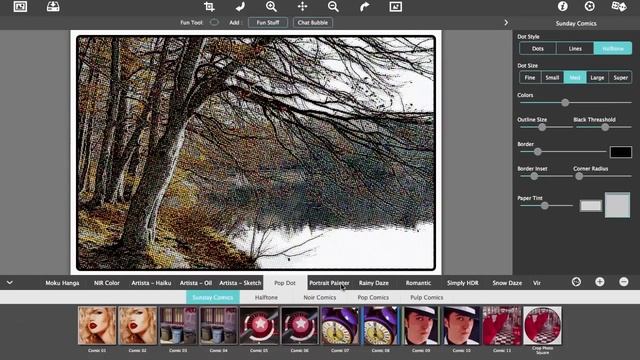The image size is (640, 360).
Task: Click the undo curved arrow icon
Action: (240, 6)
